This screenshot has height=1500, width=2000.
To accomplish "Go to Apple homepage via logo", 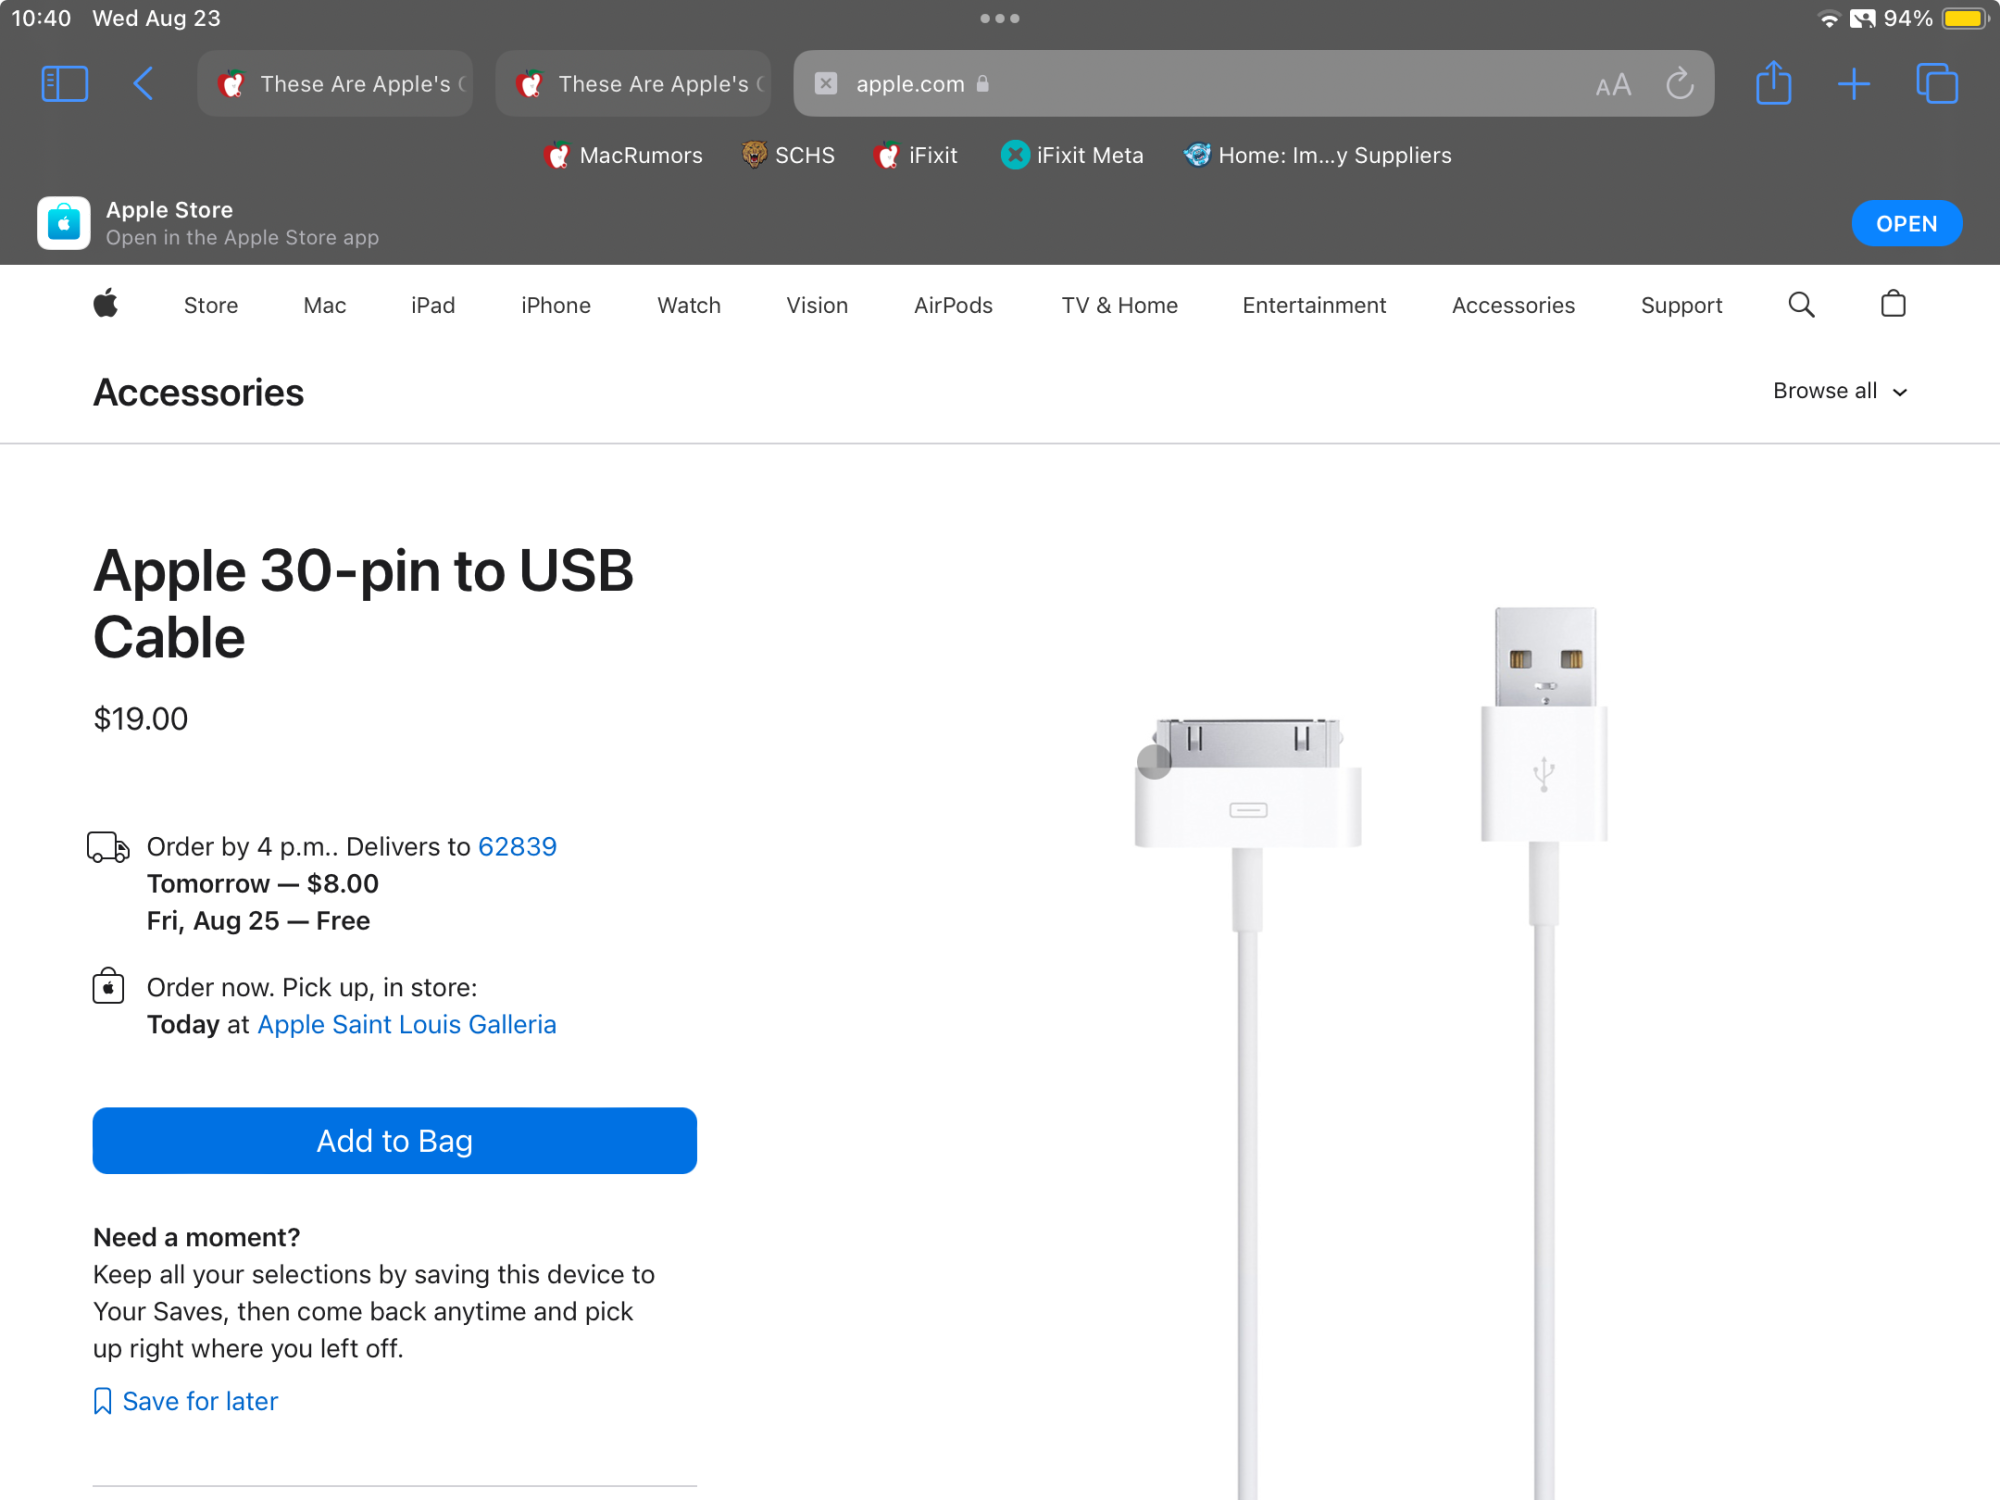I will [106, 304].
